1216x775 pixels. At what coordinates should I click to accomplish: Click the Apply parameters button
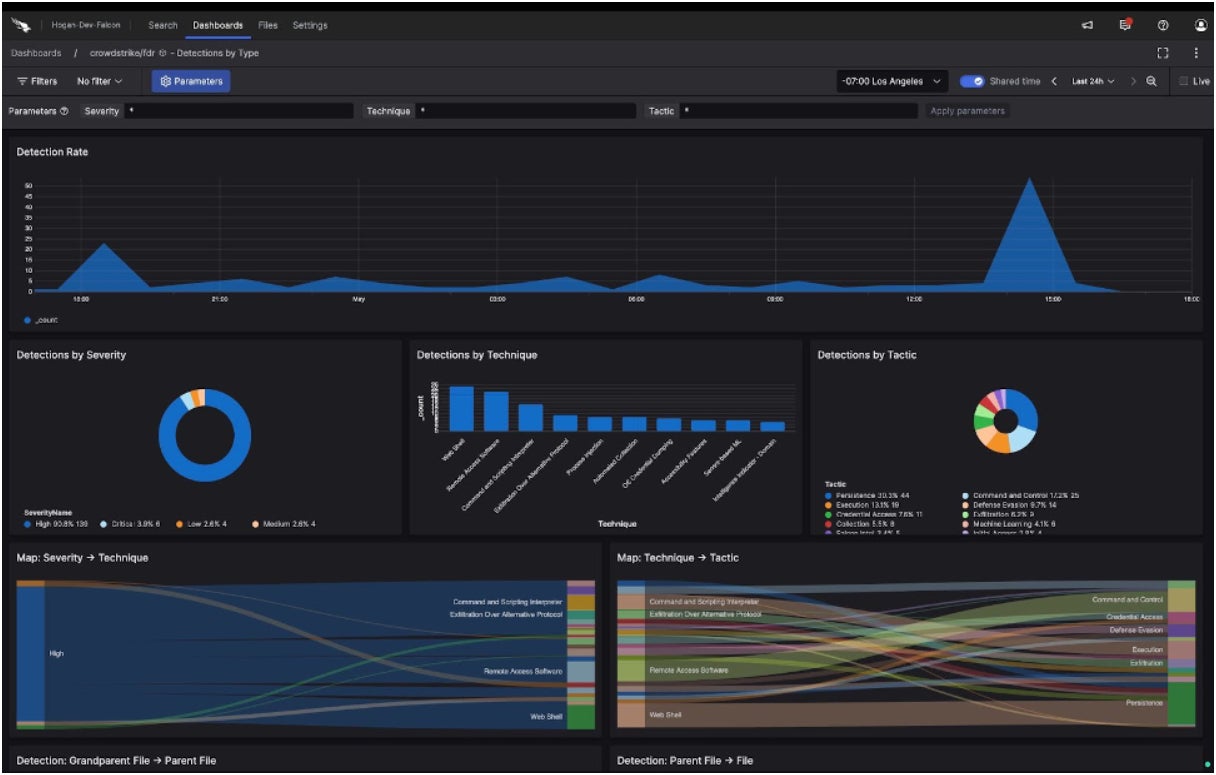point(967,111)
